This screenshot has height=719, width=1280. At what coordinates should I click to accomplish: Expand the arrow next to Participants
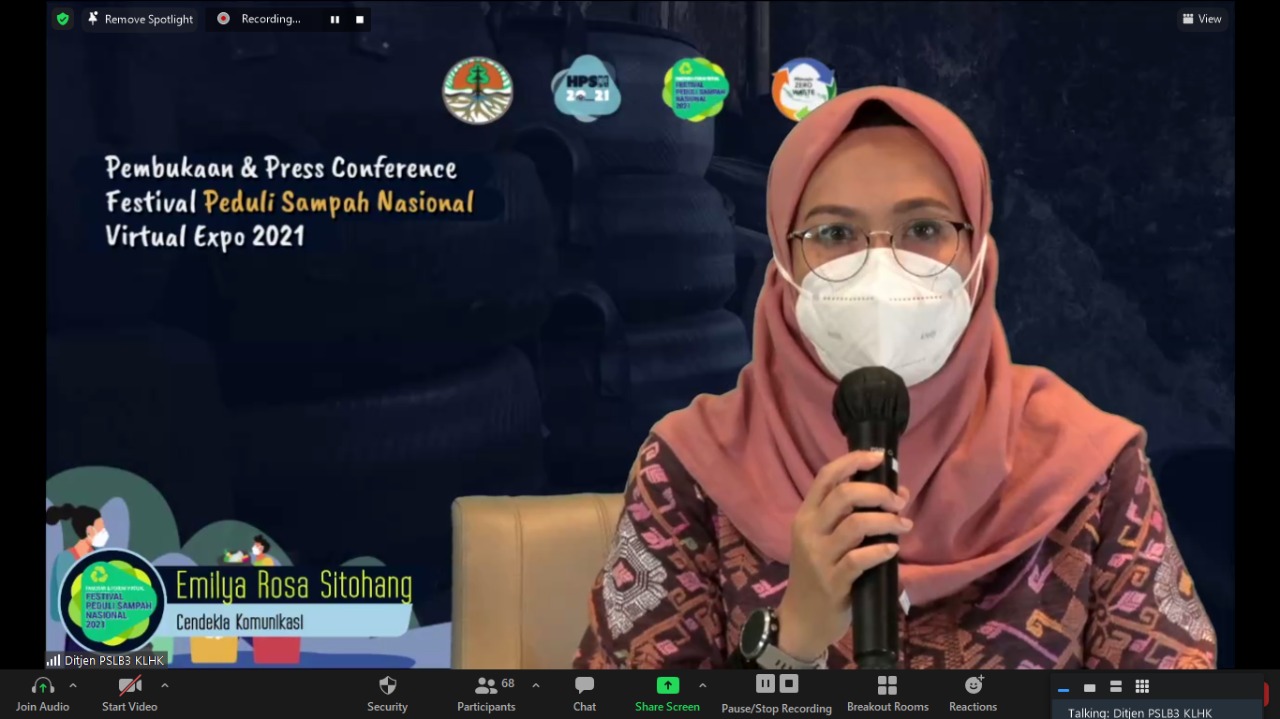[536, 686]
